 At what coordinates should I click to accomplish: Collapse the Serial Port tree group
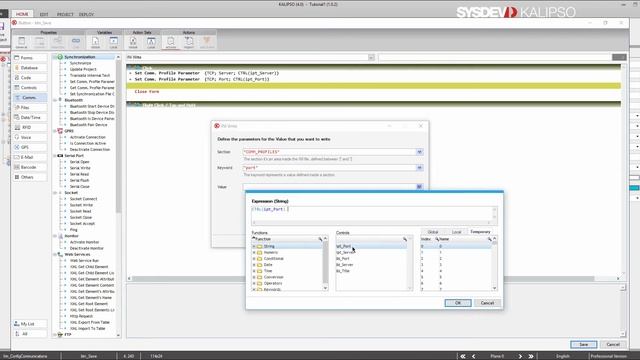pyautogui.click(x=55, y=156)
